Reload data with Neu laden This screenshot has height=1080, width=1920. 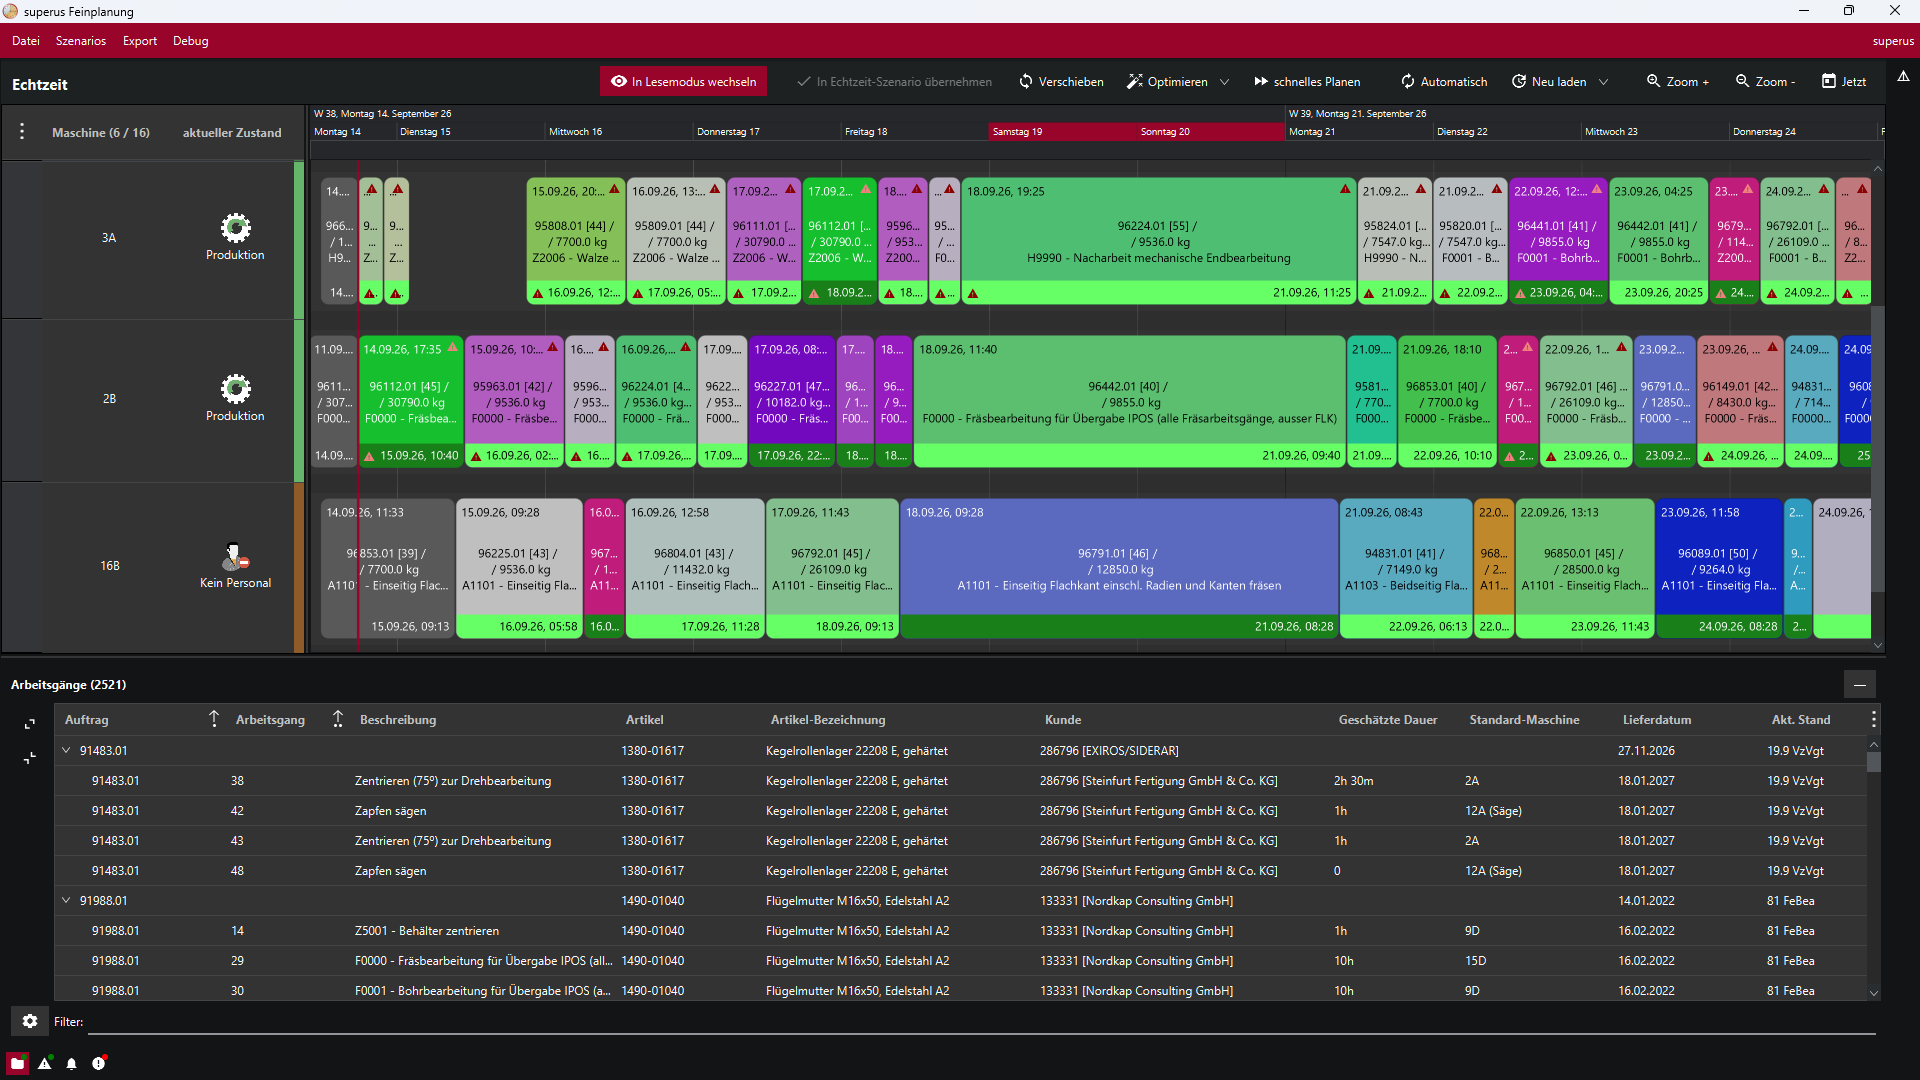click(1549, 82)
